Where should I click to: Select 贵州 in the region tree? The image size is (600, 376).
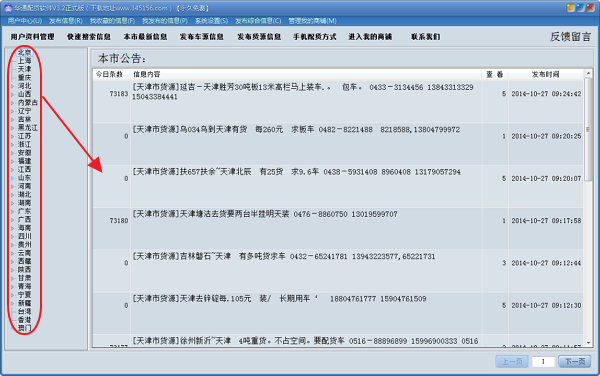click(x=24, y=245)
